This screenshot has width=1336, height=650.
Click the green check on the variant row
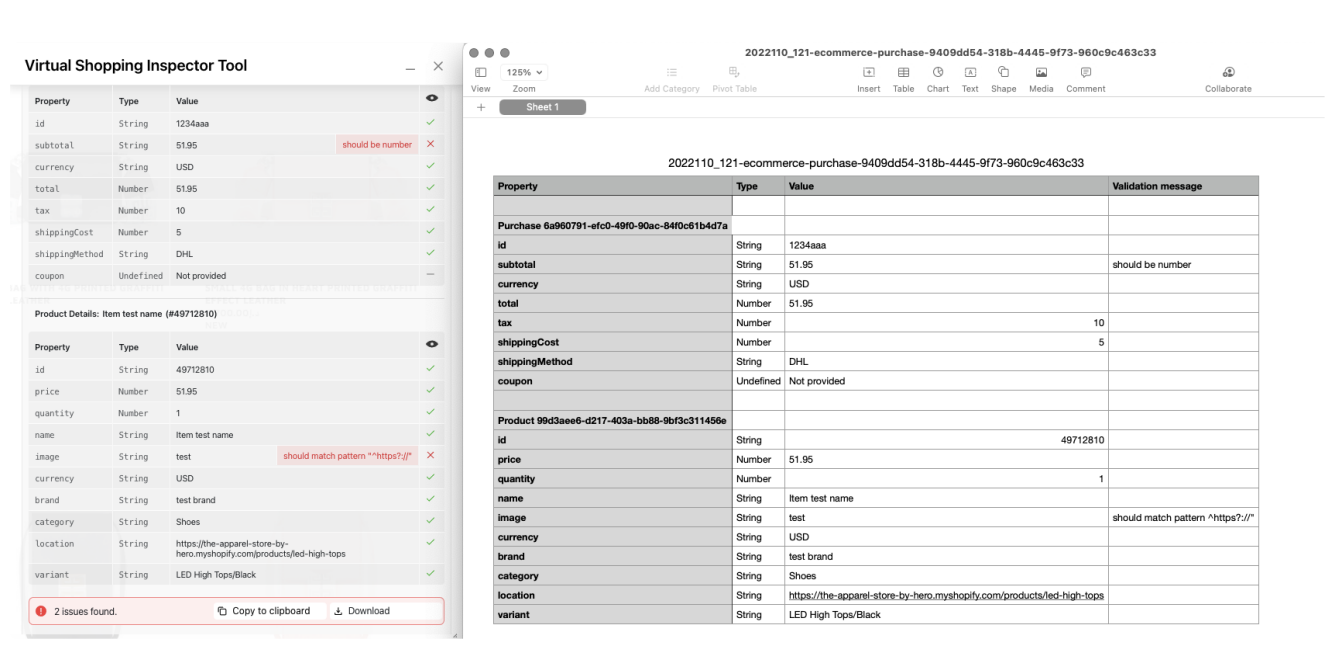click(431, 574)
